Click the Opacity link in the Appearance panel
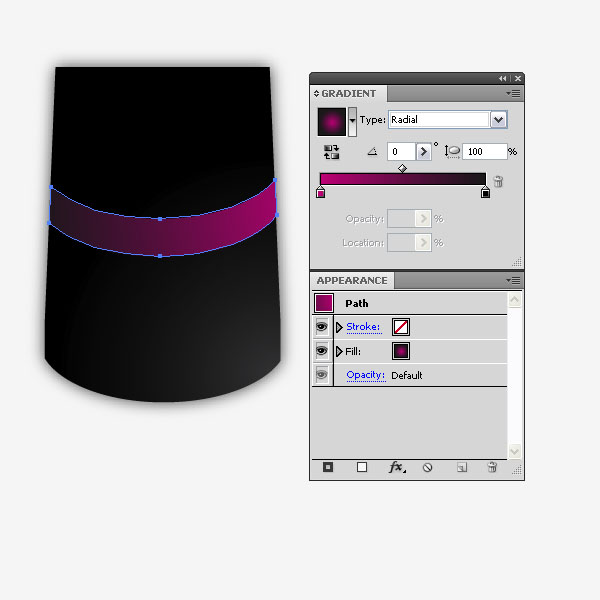The image size is (600, 600). (x=366, y=375)
